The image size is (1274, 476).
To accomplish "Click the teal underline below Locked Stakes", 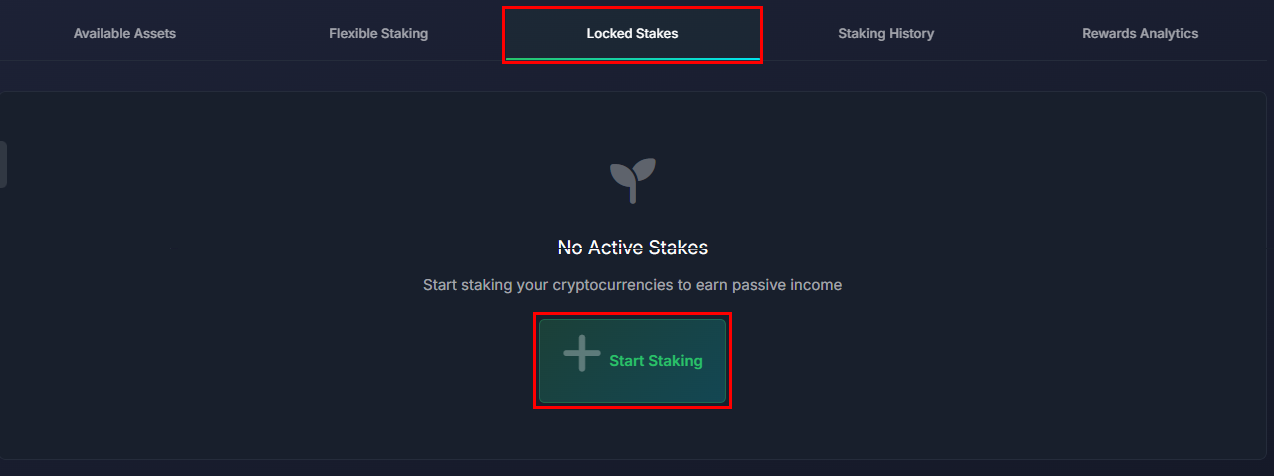I will coord(632,59).
